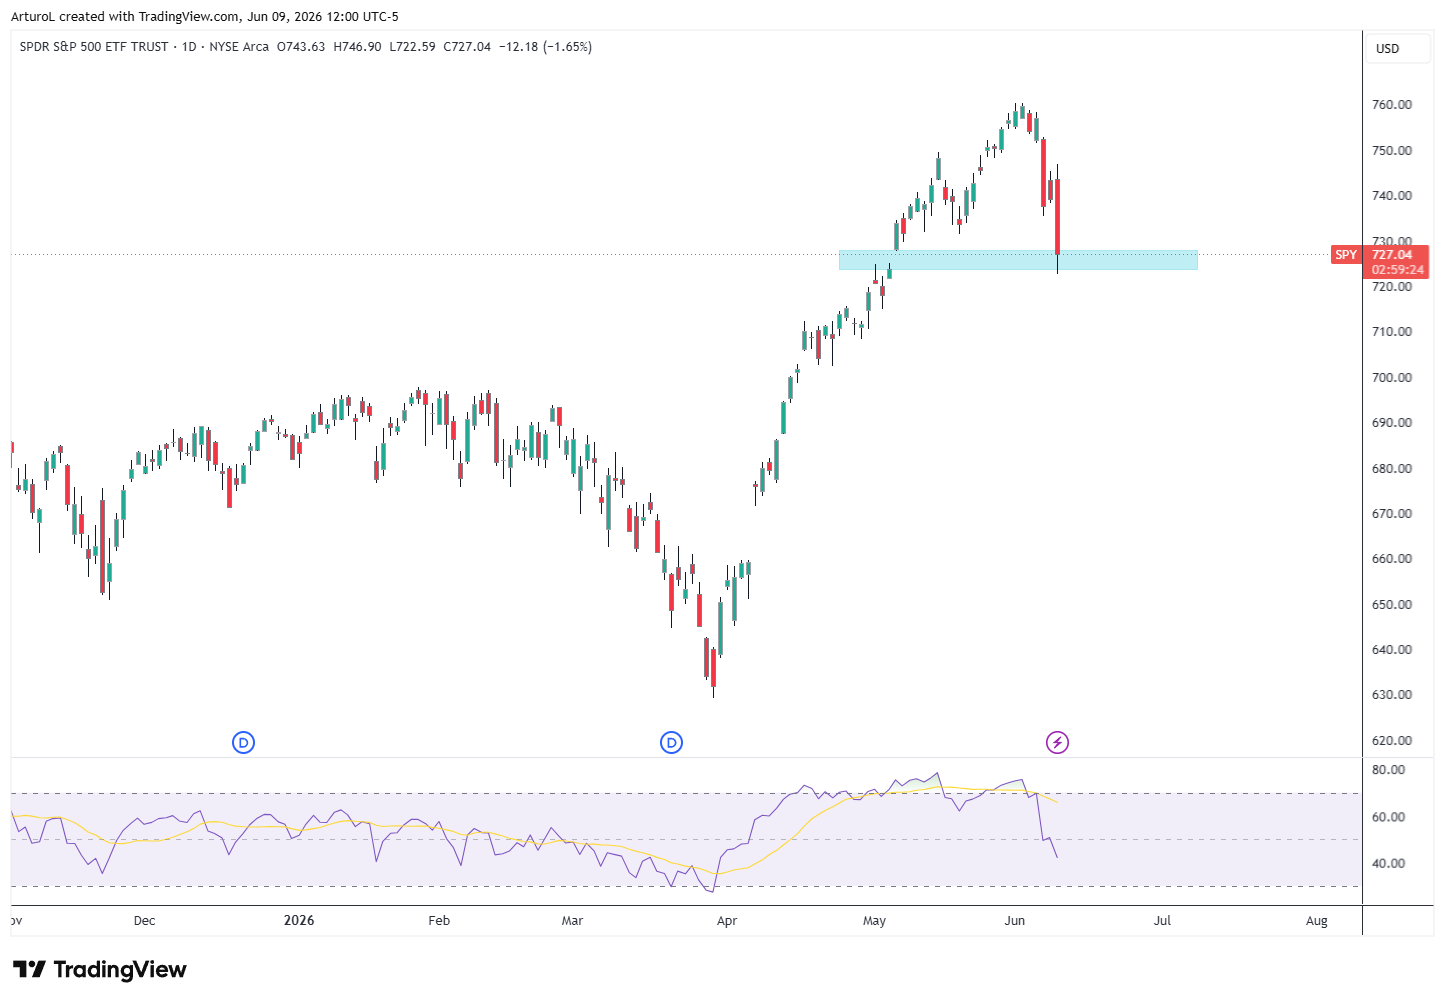Click the countdown timer 02:59:24
The width and height of the screenshot is (1445, 1002).
pos(1397,270)
